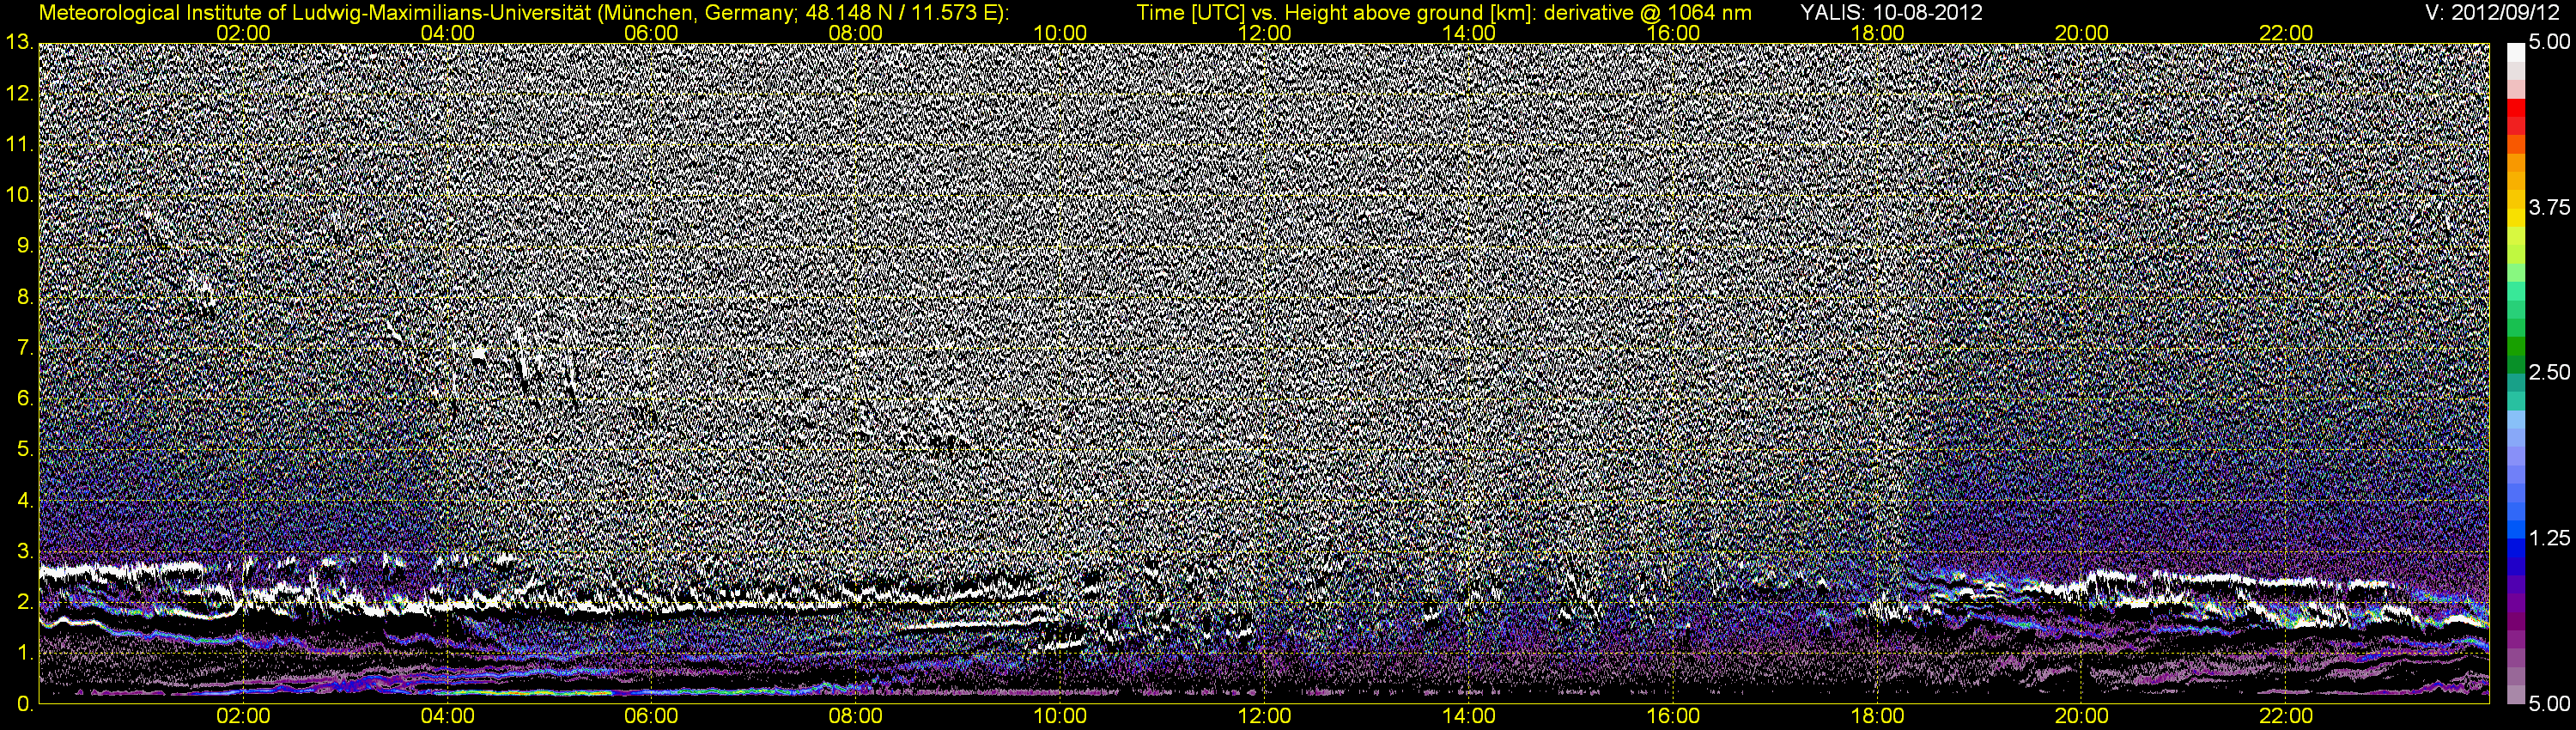Select the 18:00 label on the top time axis
The image size is (2576, 730).
tap(1877, 33)
